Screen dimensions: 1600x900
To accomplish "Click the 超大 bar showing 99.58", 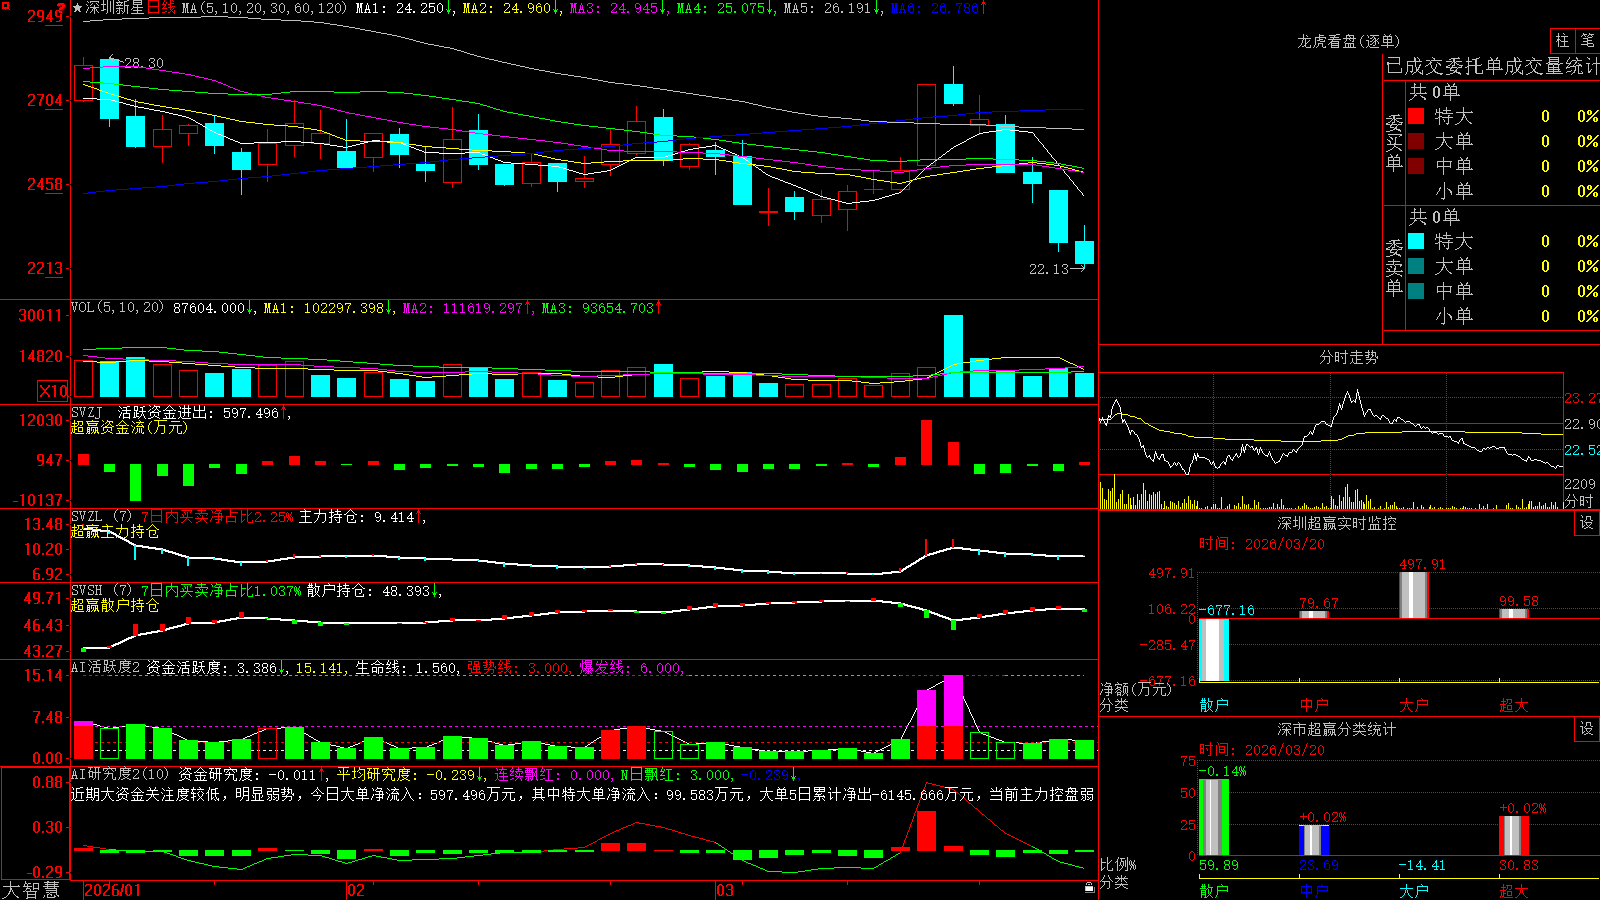I will tap(1514, 614).
